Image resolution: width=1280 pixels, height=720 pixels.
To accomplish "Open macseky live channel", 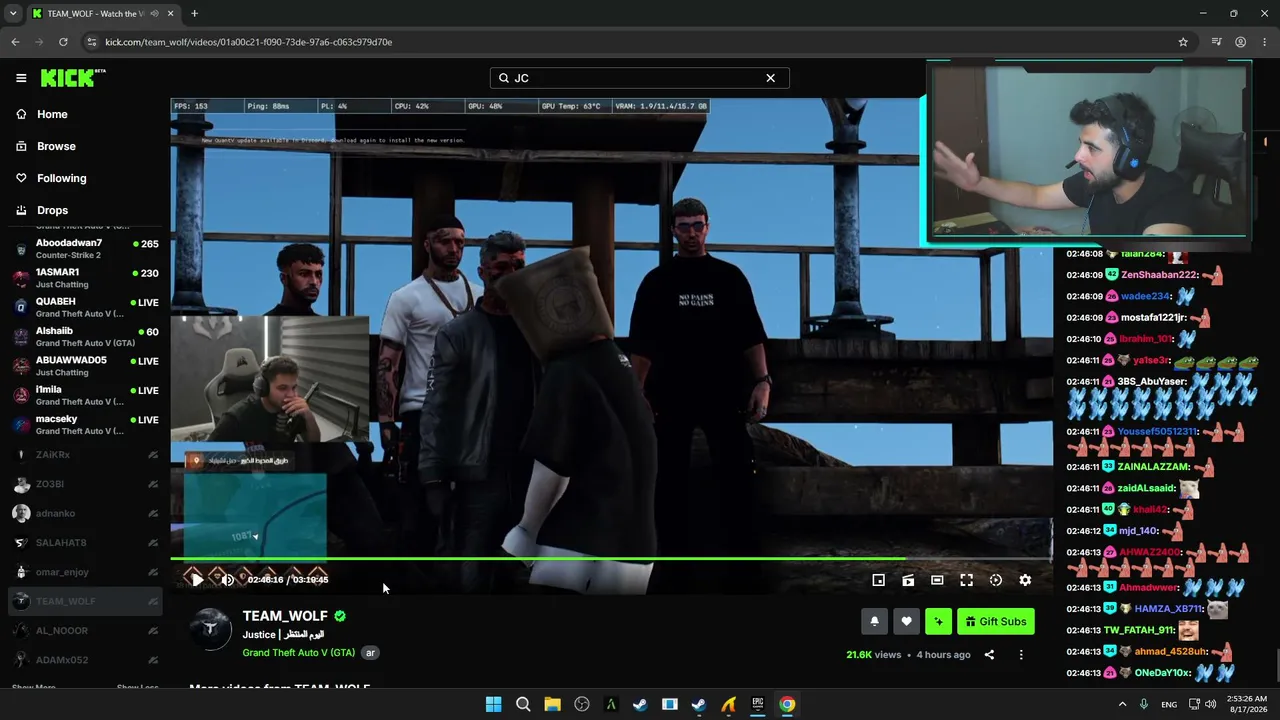I will click(85, 425).
